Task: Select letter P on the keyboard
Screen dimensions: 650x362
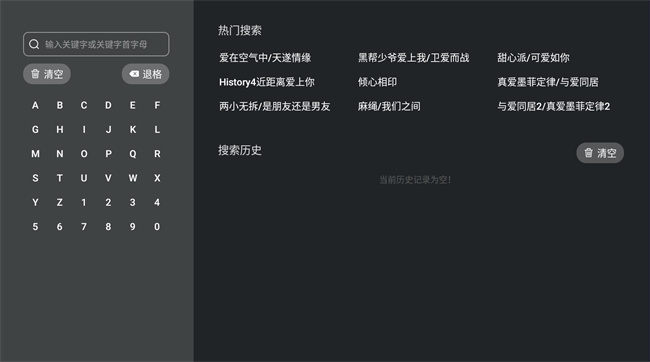Action: pos(108,154)
